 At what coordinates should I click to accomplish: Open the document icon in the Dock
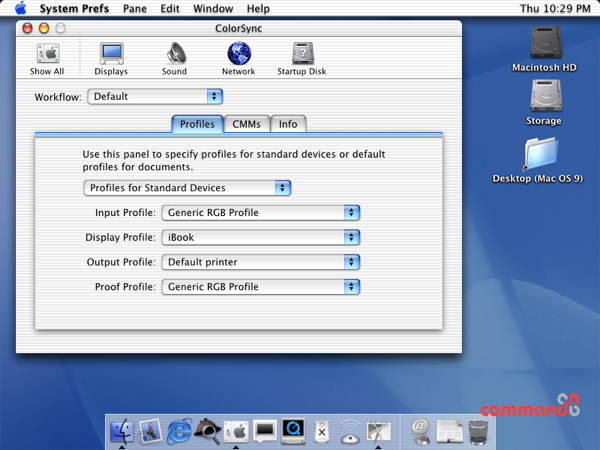(x=449, y=432)
